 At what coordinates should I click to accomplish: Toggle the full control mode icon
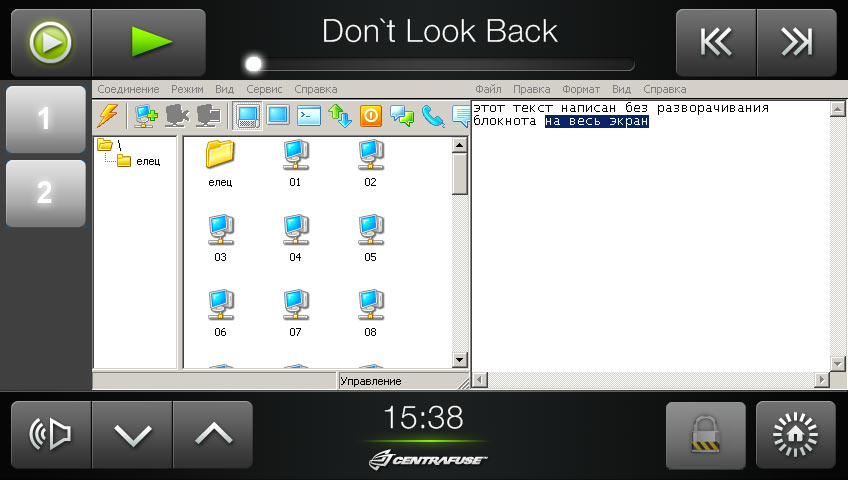[247, 116]
